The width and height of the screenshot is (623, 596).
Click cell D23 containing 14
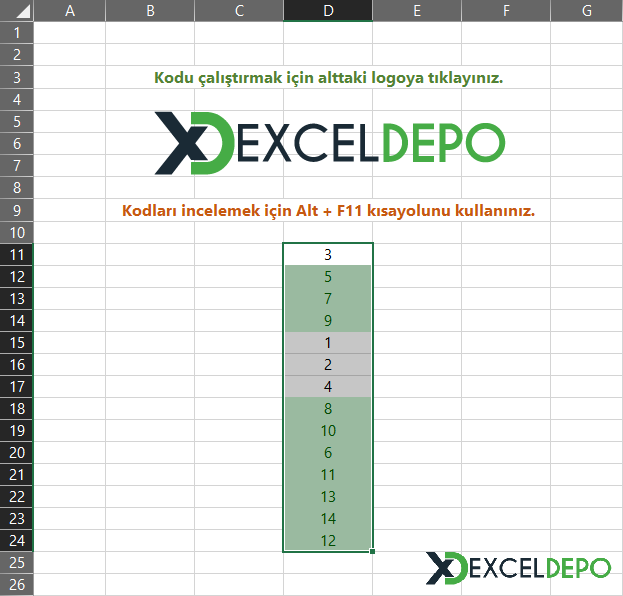328,518
